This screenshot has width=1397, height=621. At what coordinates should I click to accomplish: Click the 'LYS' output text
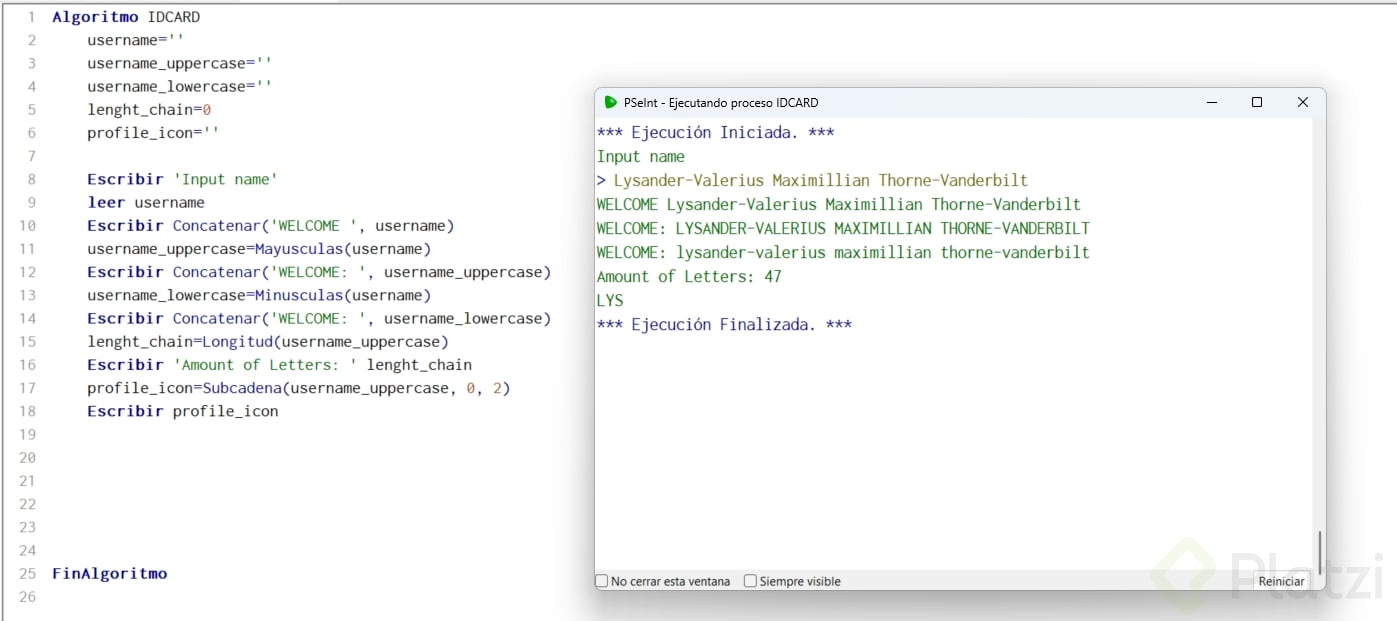click(x=610, y=300)
